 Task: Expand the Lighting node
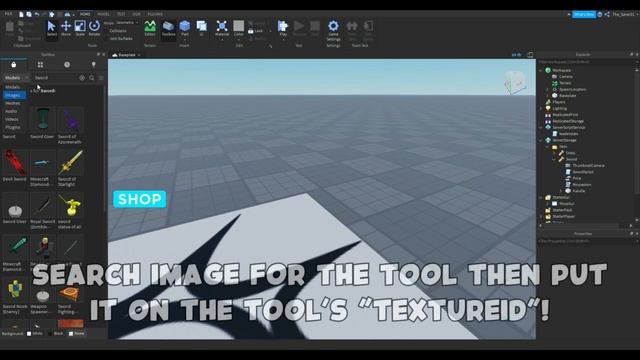point(541,108)
